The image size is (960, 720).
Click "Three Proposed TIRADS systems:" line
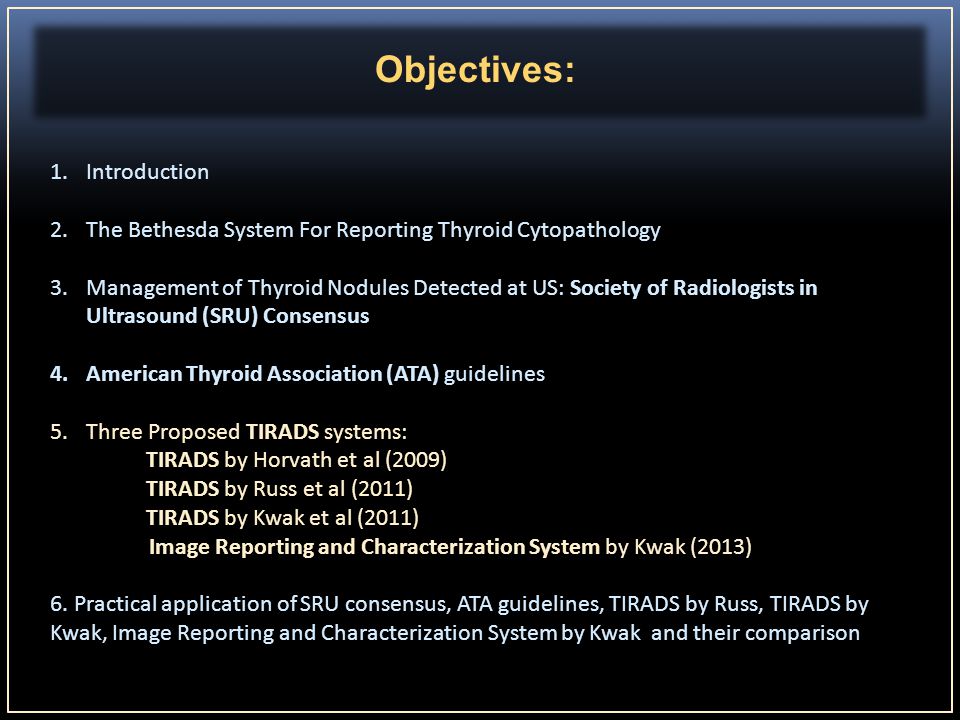pos(246,432)
